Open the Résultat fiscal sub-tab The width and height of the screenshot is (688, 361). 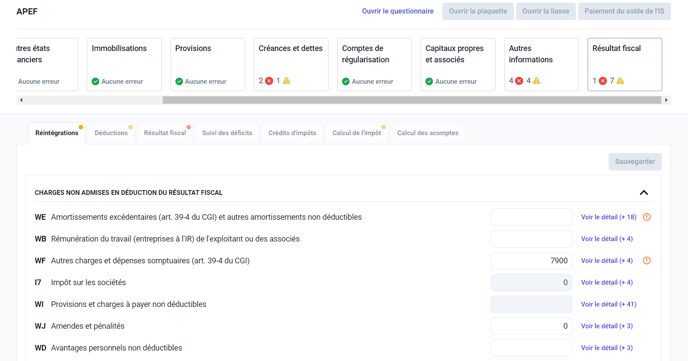coord(165,133)
